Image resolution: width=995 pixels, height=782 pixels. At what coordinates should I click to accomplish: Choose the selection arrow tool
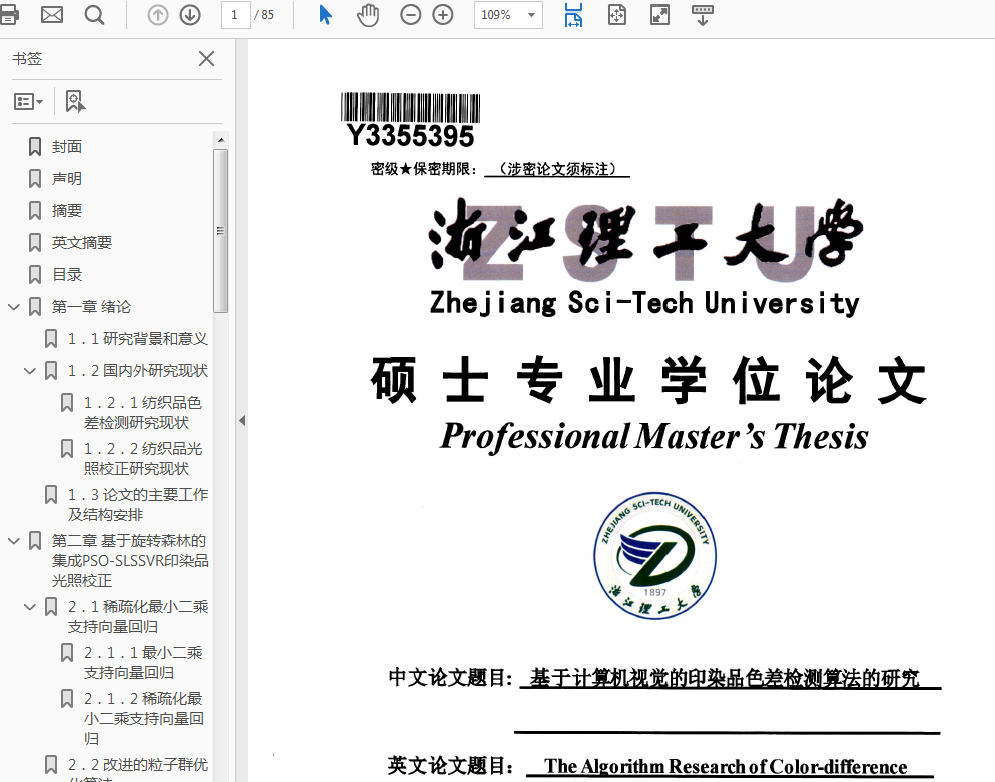click(325, 15)
